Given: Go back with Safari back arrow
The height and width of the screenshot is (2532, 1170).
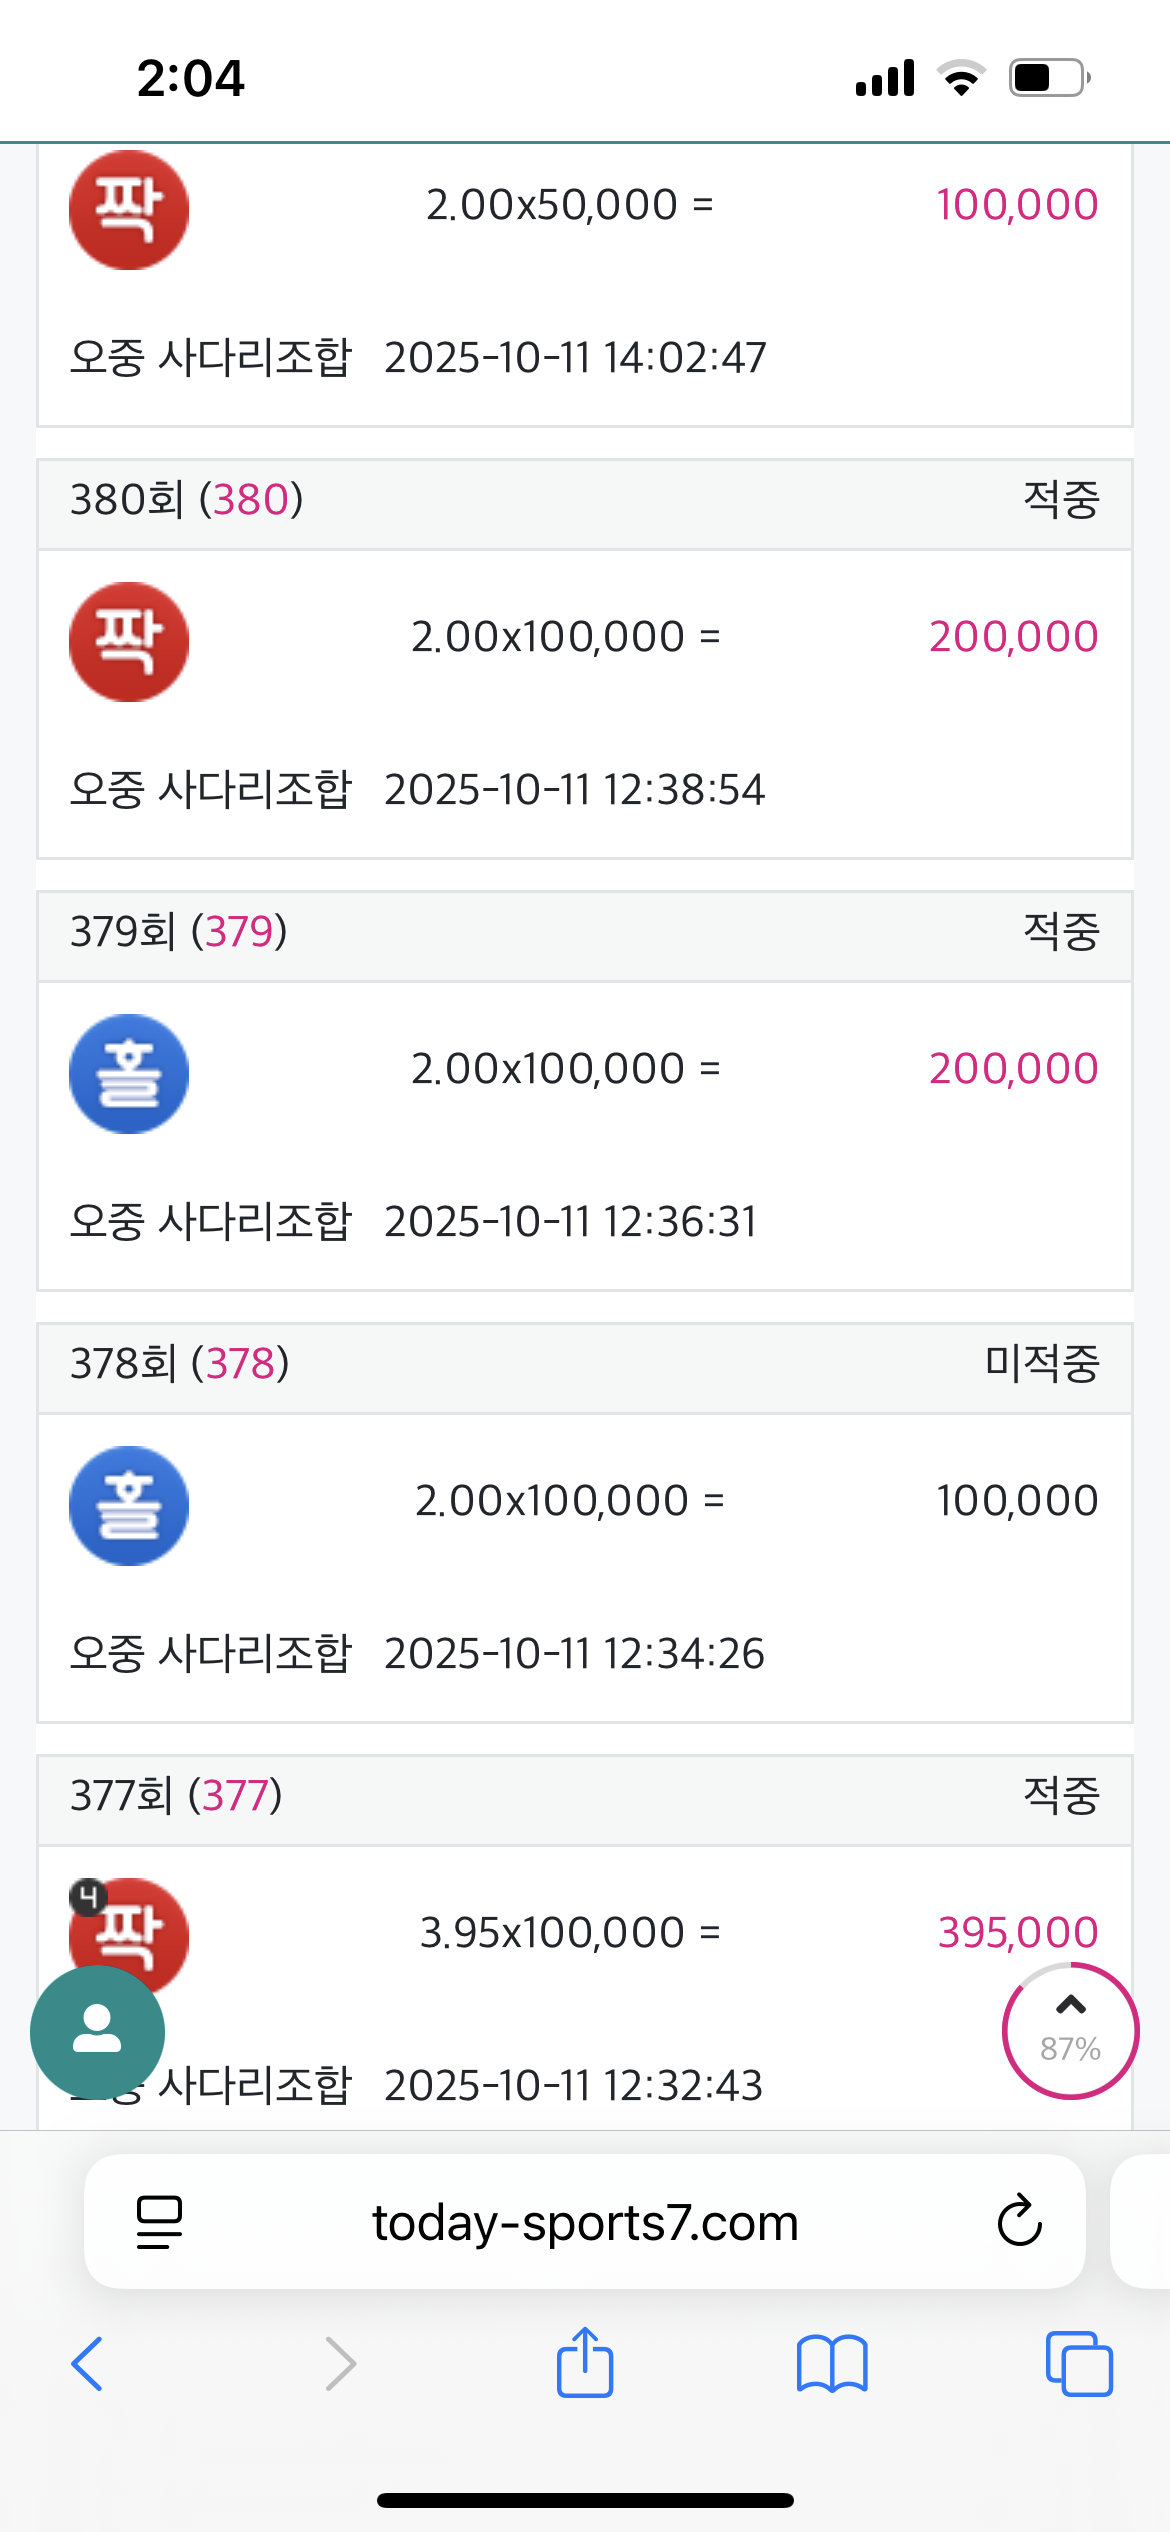Looking at the screenshot, I should (x=88, y=2363).
